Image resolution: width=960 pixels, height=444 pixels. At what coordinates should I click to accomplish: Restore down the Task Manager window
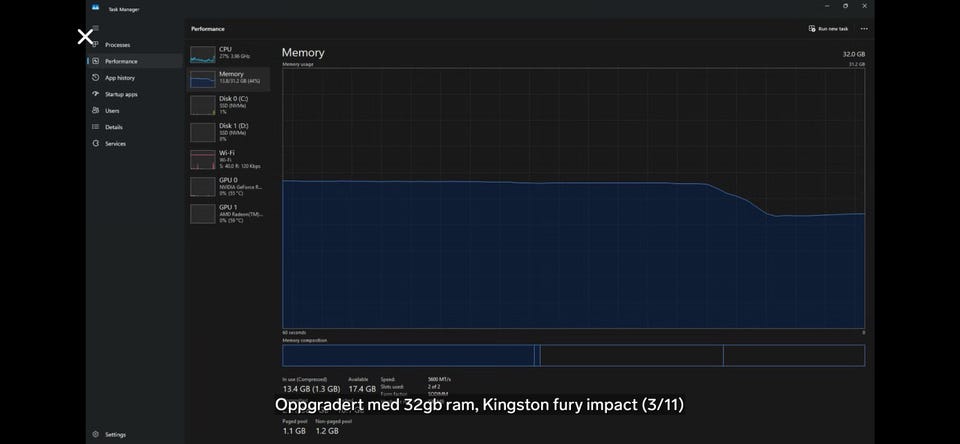846,6
